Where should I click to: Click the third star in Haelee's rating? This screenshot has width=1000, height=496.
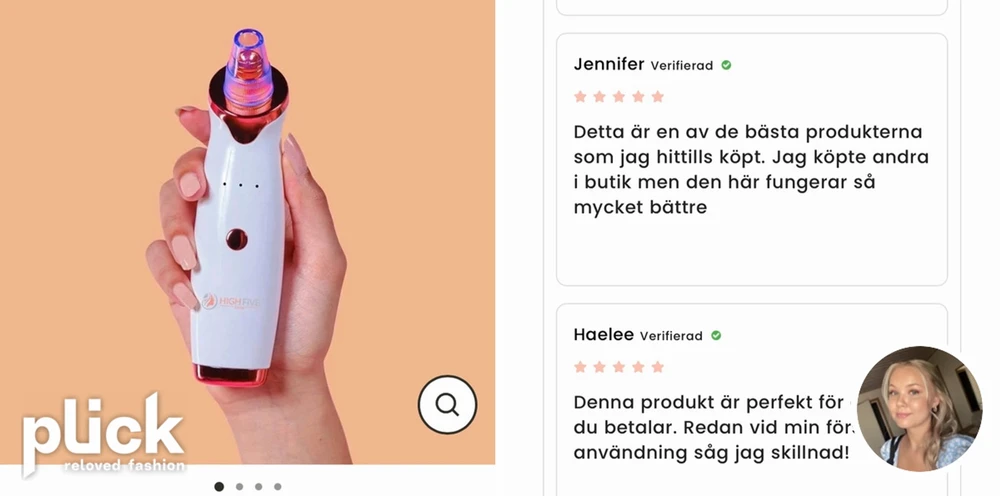619,367
